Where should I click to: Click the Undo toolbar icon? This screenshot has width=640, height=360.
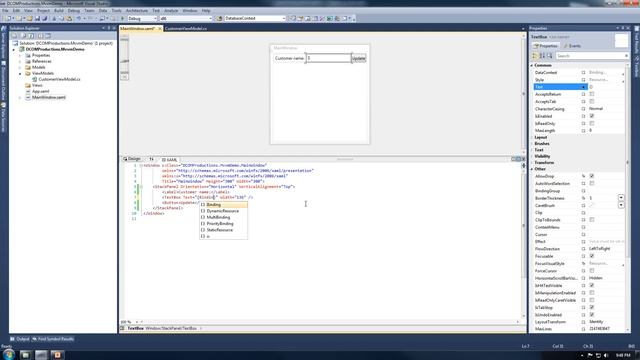coord(78,18)
